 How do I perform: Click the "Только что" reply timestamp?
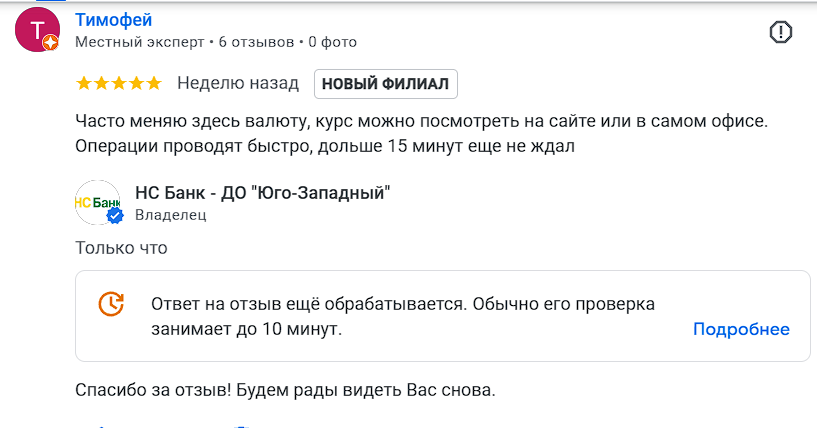tap(121, 247)
